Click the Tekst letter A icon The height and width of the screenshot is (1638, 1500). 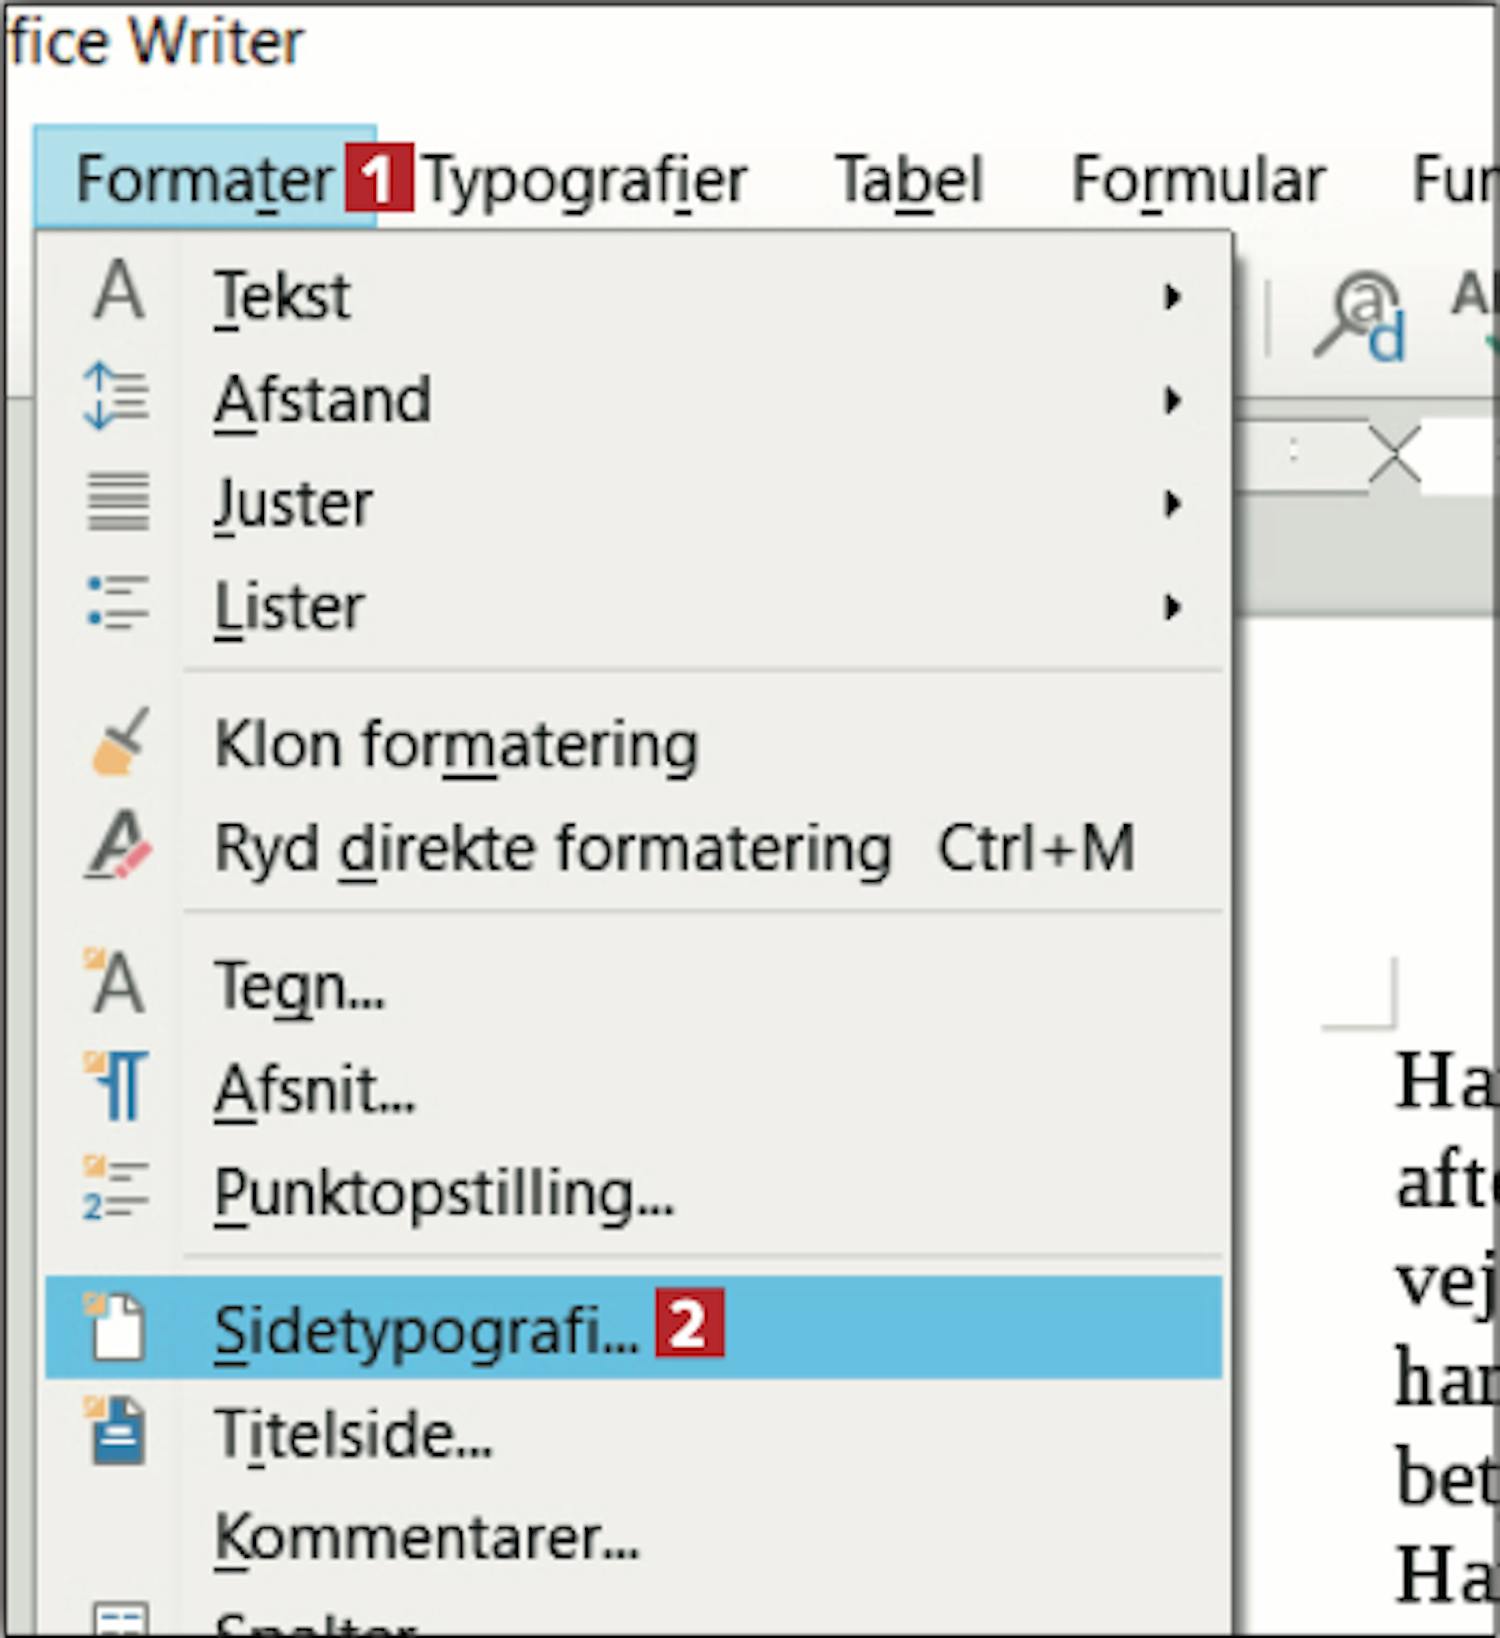click(x=119, y=292)
